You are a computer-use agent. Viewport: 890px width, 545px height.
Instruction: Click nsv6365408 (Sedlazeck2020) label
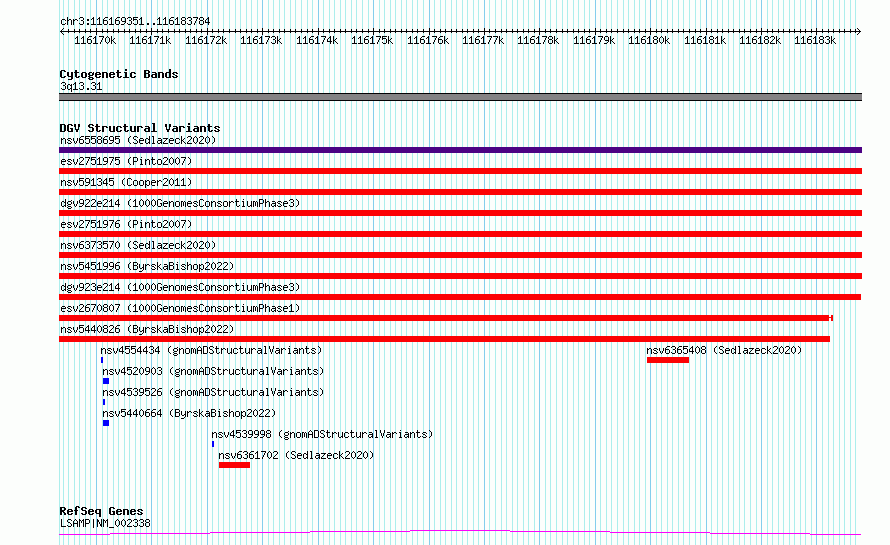pyautogui.click(x=724, y=350)
